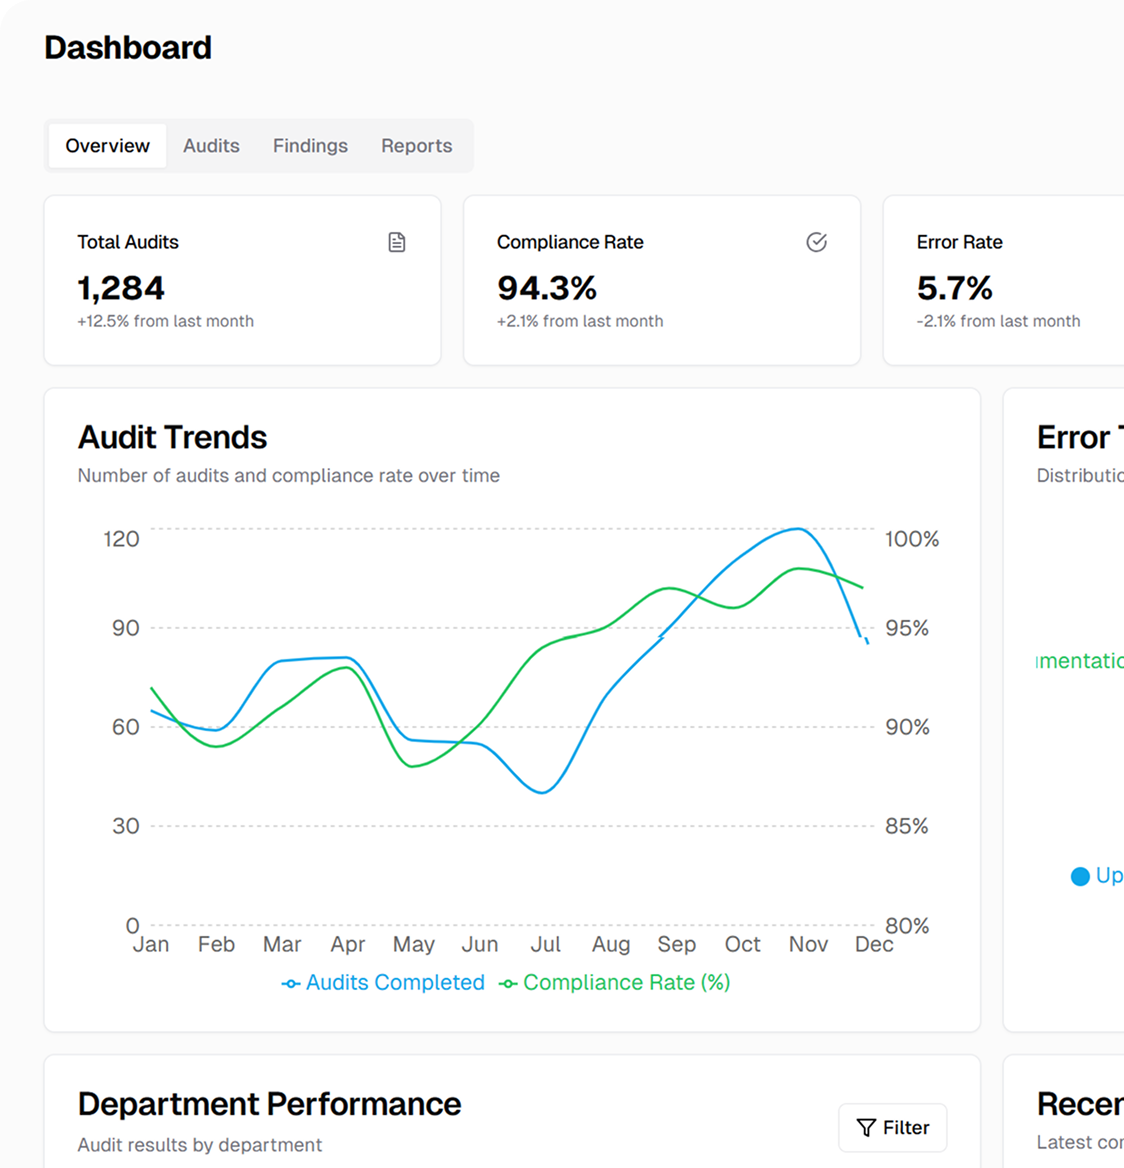Image resolution: width=1124 pixels, height=1168 pixels.
Task: Switch to the Overview tab
Action: (107, 146)
